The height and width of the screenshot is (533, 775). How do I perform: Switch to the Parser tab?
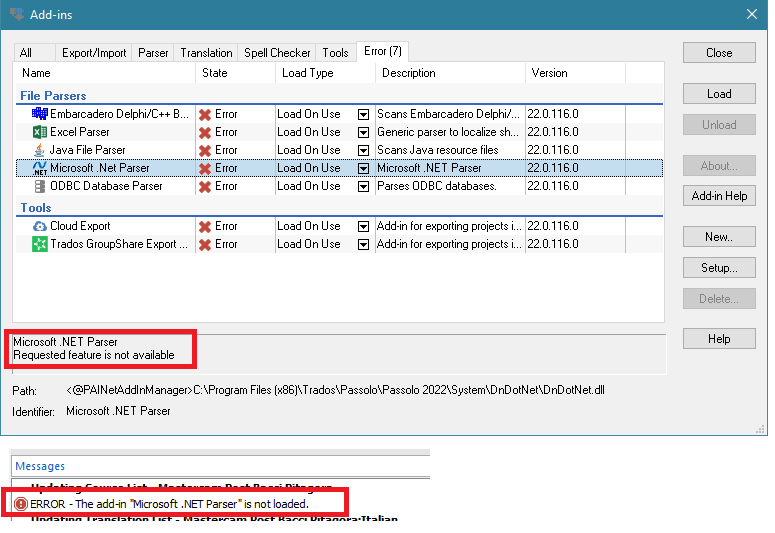(x=153, y=53)
